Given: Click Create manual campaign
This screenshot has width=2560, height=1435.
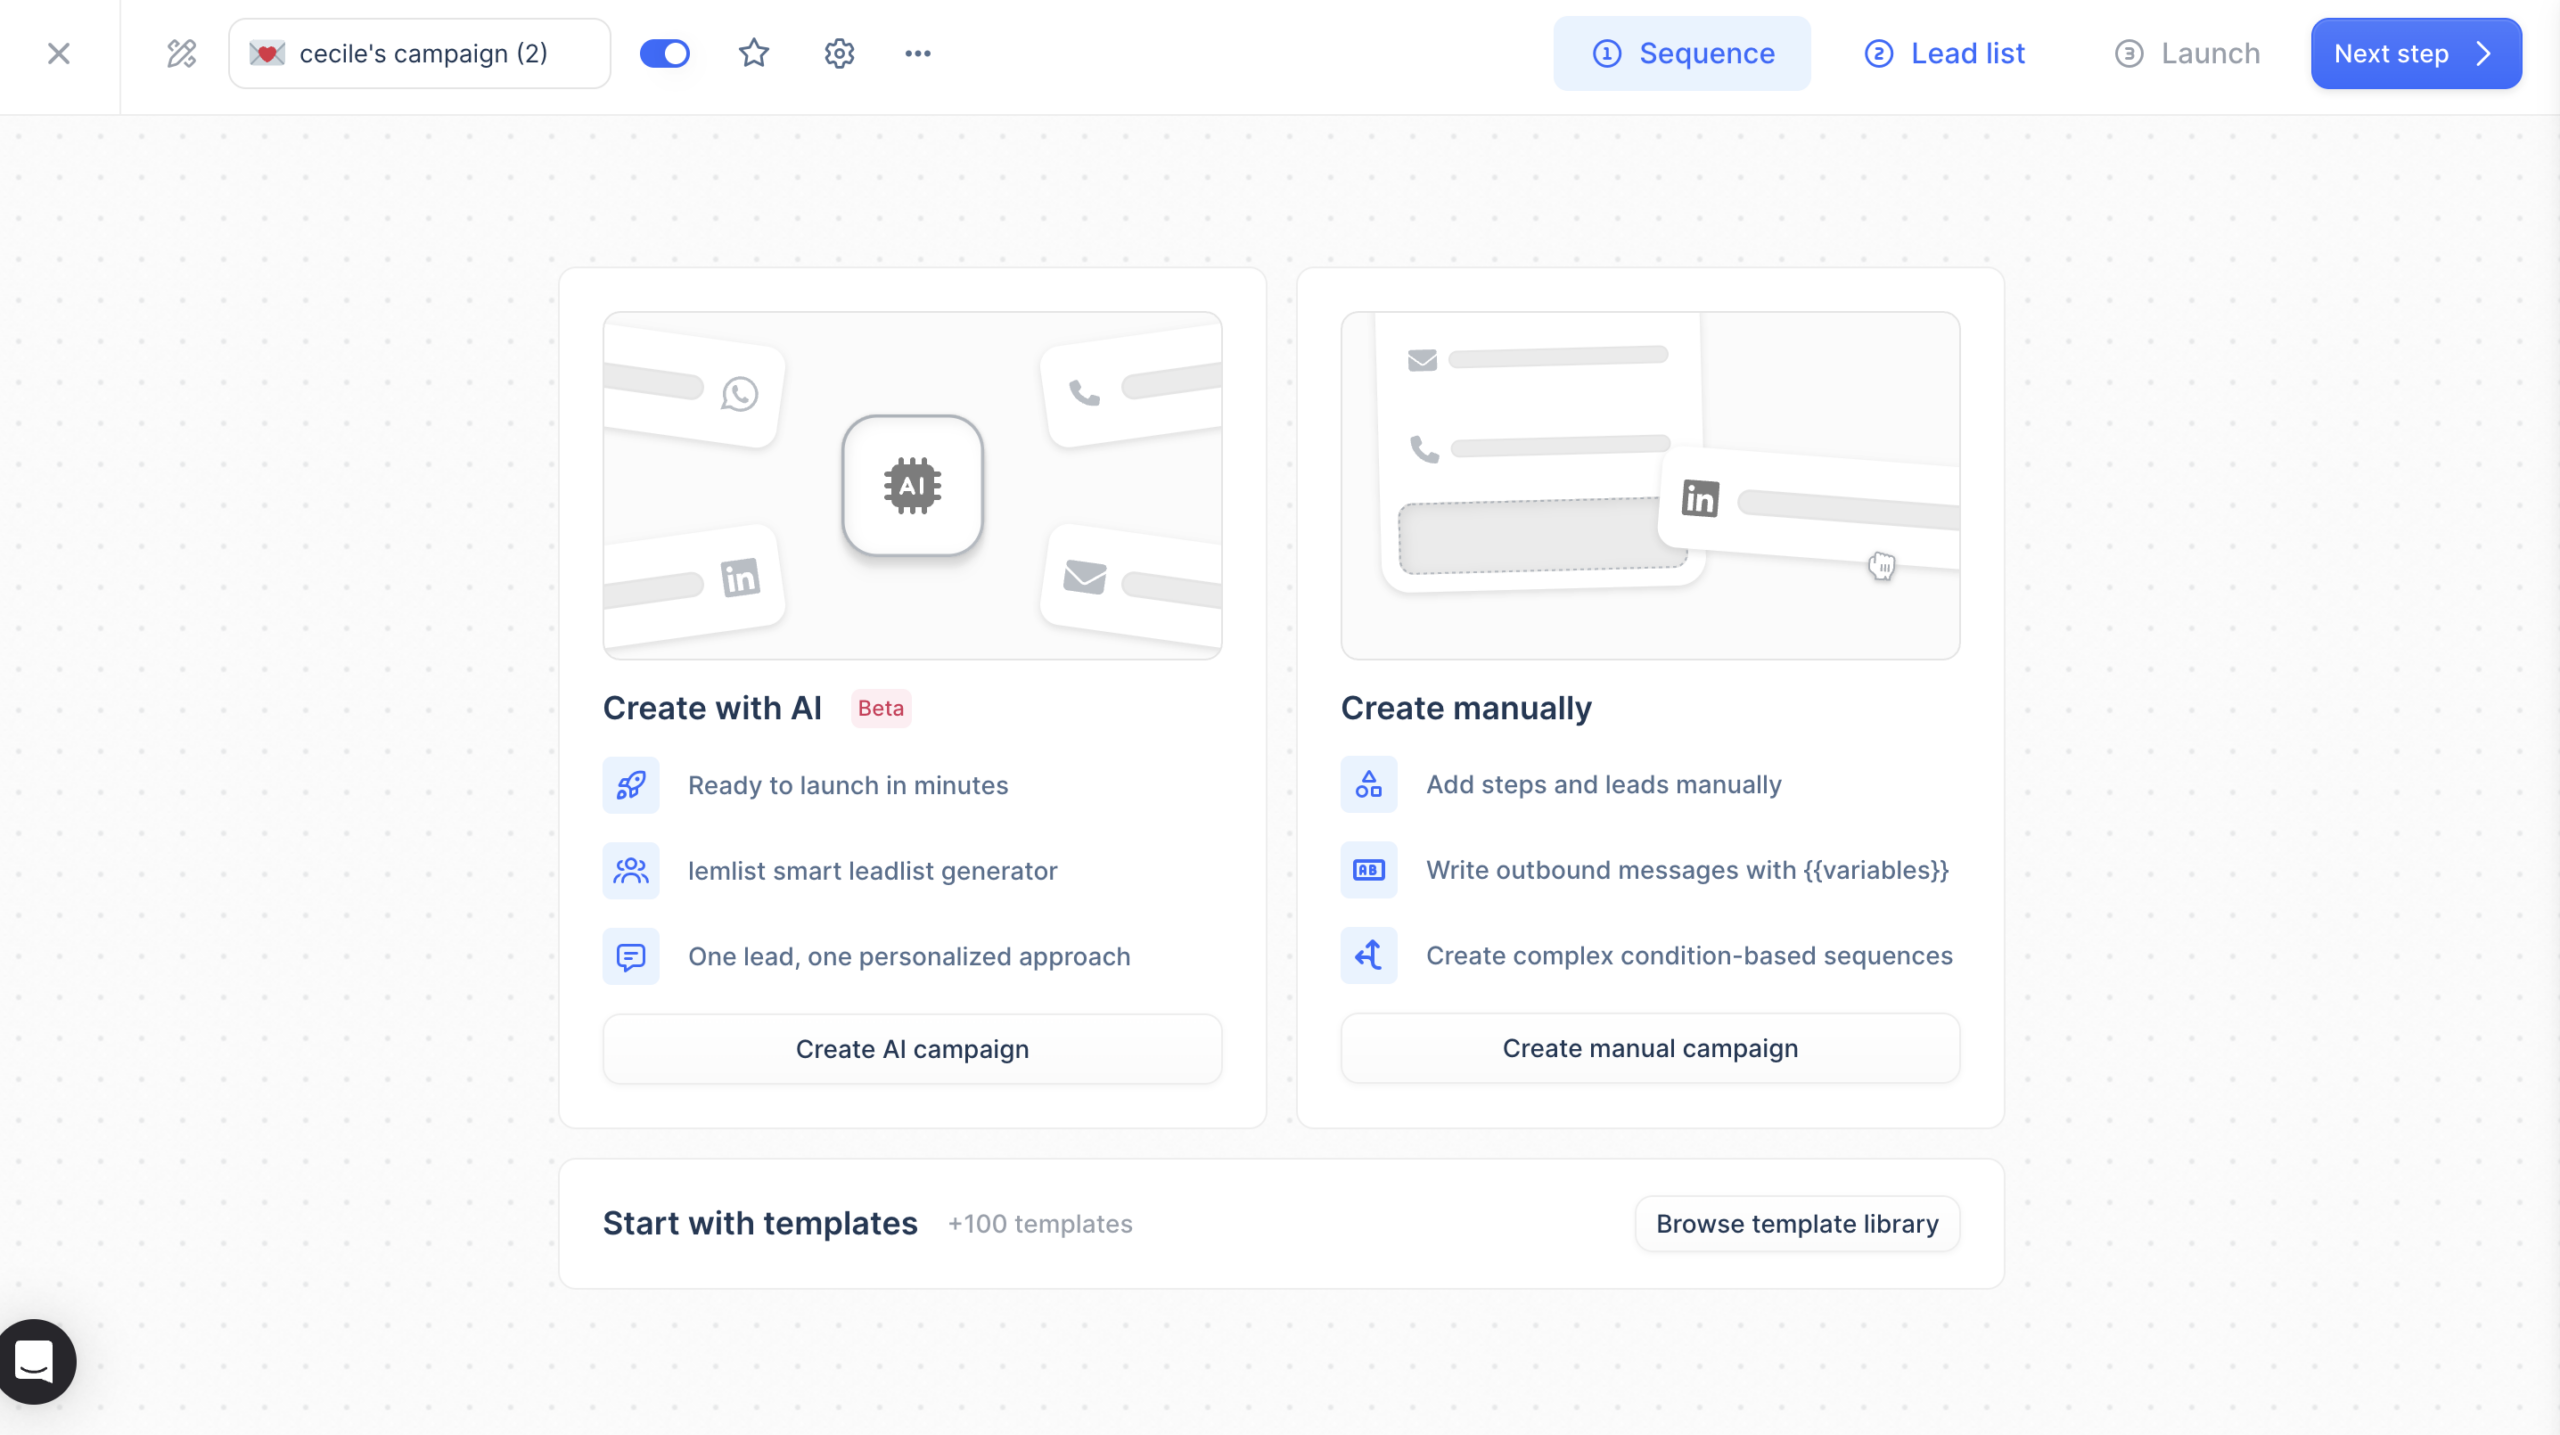Looking at the screenshot, I should (x=1648, y=1048).
